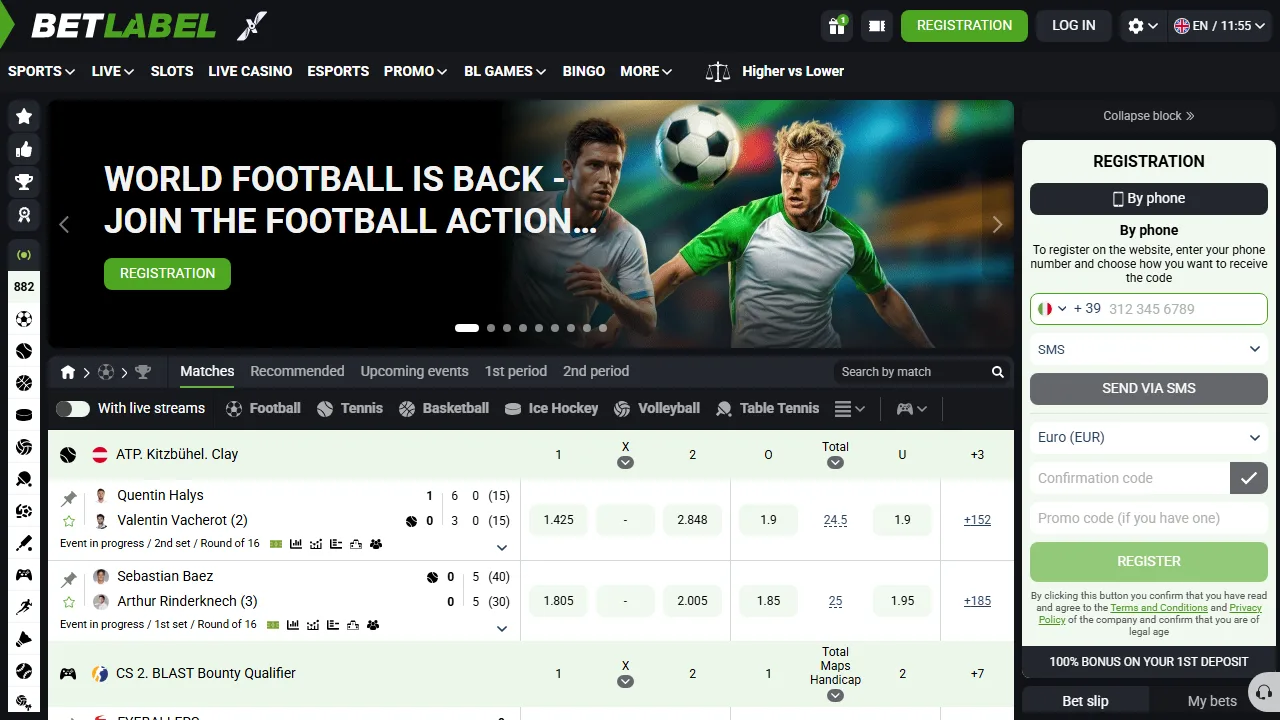Select the badminton shuttlecock sidebar icon

24,639
